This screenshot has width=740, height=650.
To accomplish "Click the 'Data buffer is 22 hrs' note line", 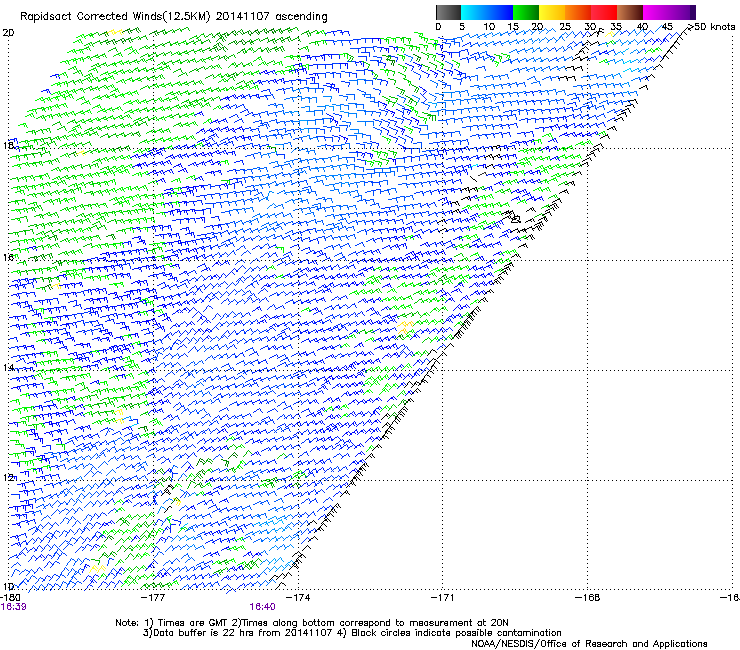I will (x=352, y=633).
